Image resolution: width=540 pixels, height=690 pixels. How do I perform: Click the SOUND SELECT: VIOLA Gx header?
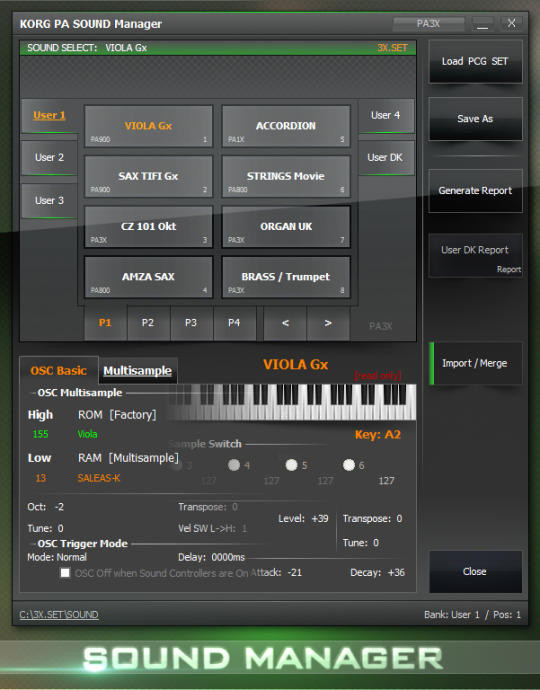tap(87, 48)
